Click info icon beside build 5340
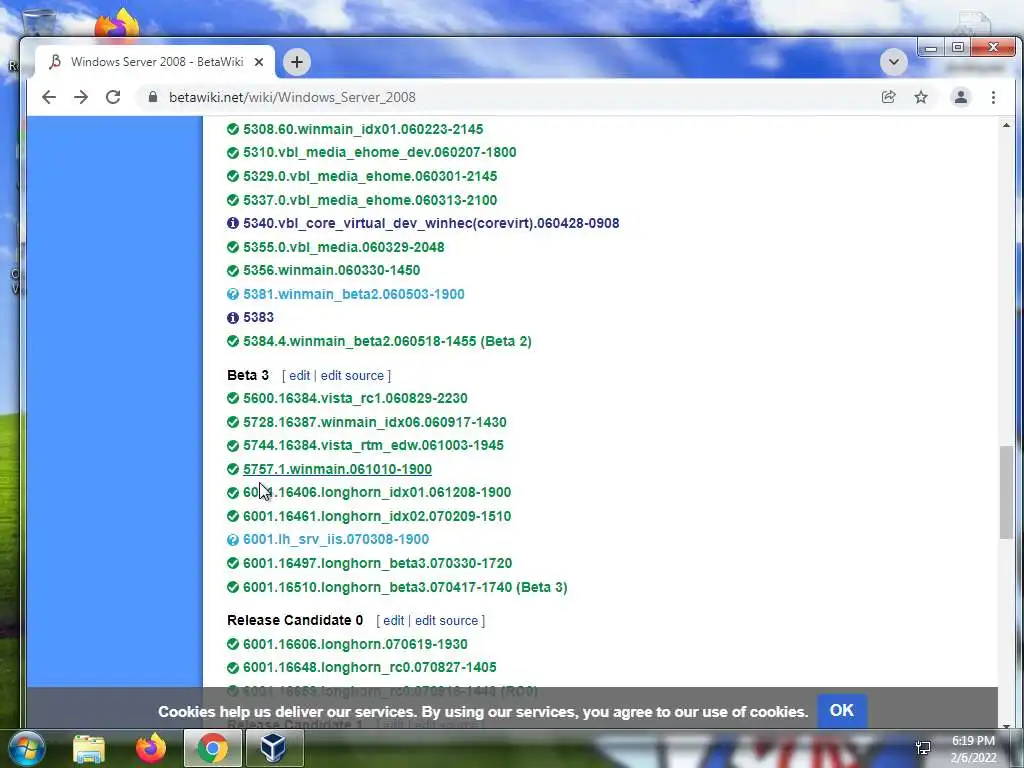This screenshot has width=1024, height=768. pyautogui.click(x=232, y=223)
